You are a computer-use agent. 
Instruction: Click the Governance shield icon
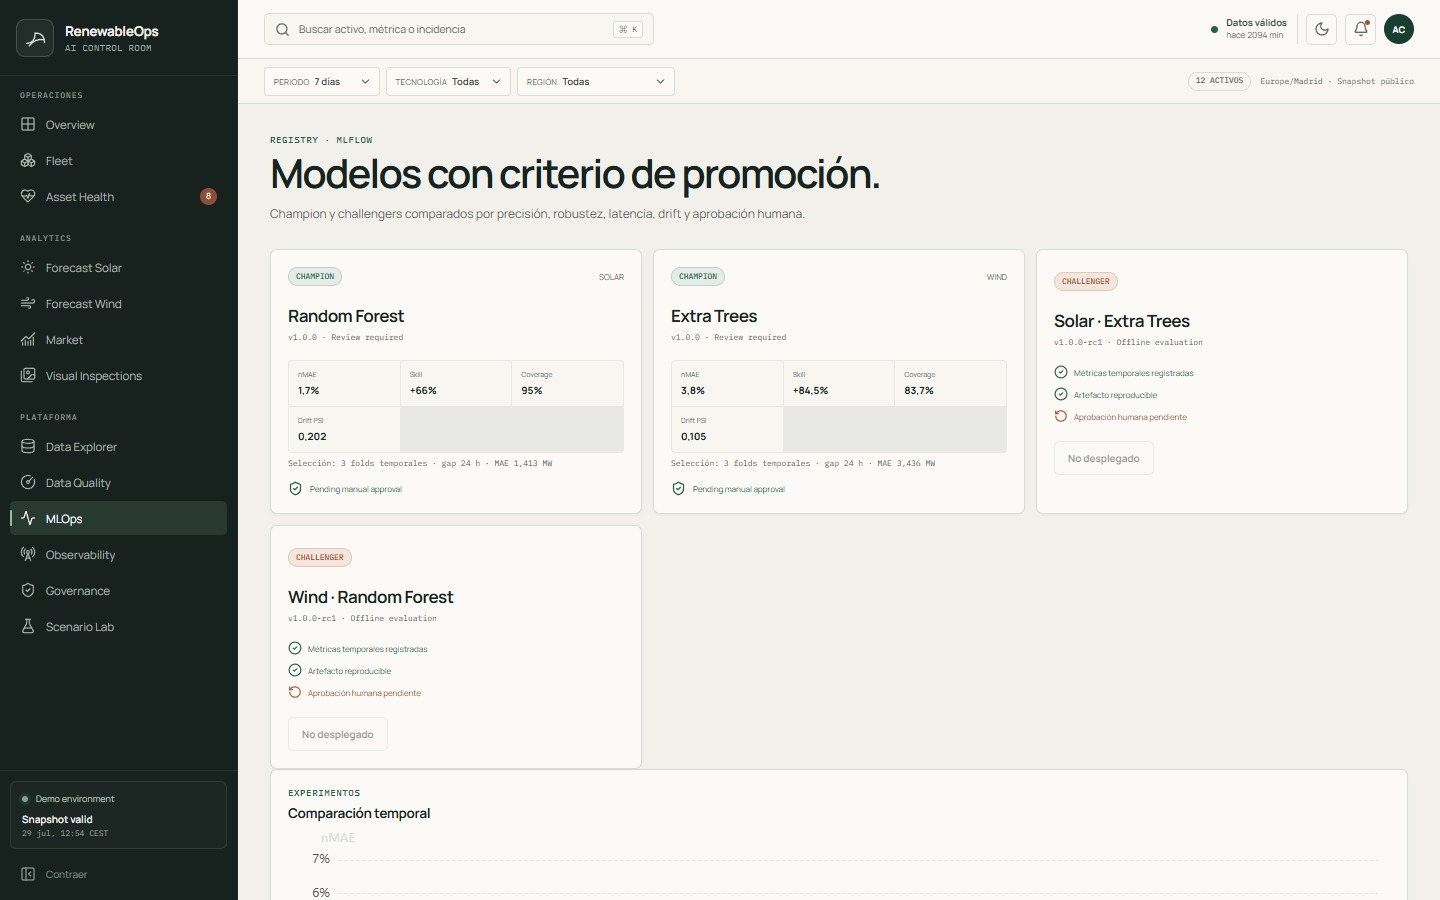point(28,591)
